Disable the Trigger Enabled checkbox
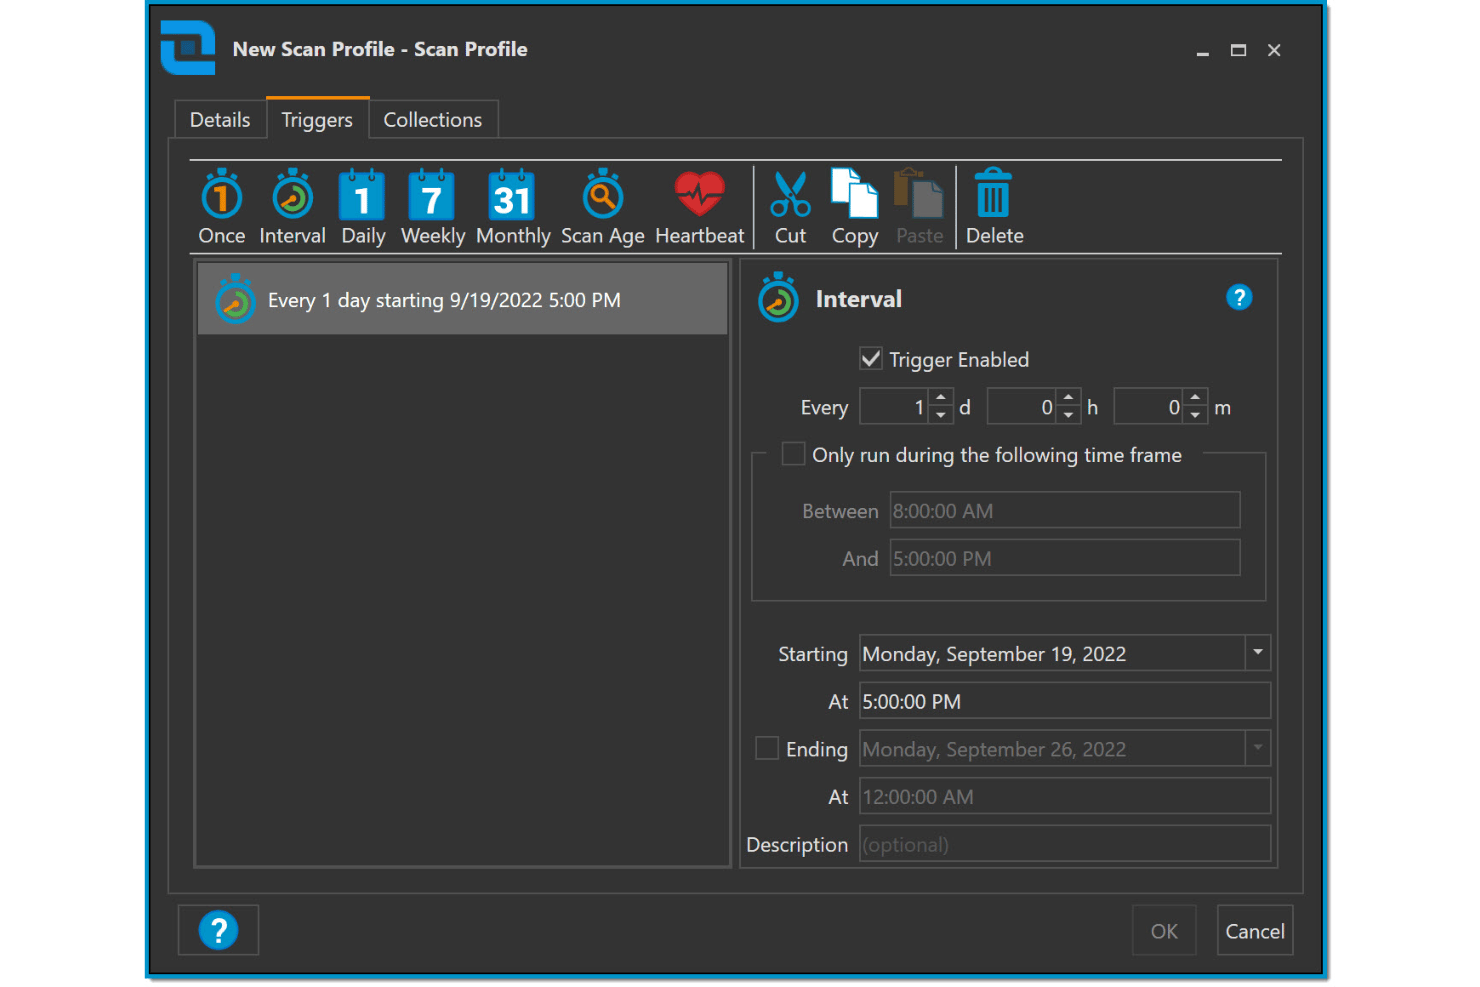The width and height of the screenshot is (1480, 987). pos(871,358)
